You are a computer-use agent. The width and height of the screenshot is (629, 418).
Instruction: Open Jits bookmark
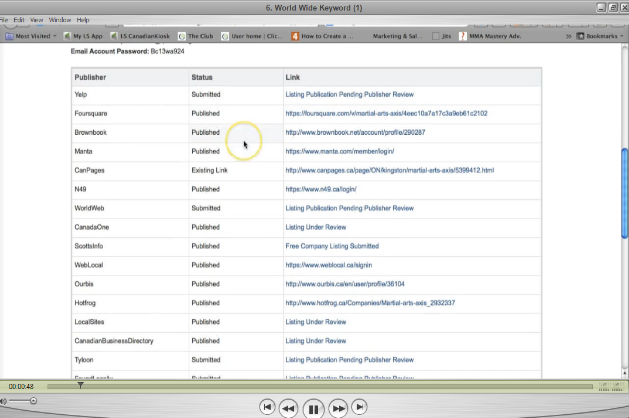[x=442, y=36]
